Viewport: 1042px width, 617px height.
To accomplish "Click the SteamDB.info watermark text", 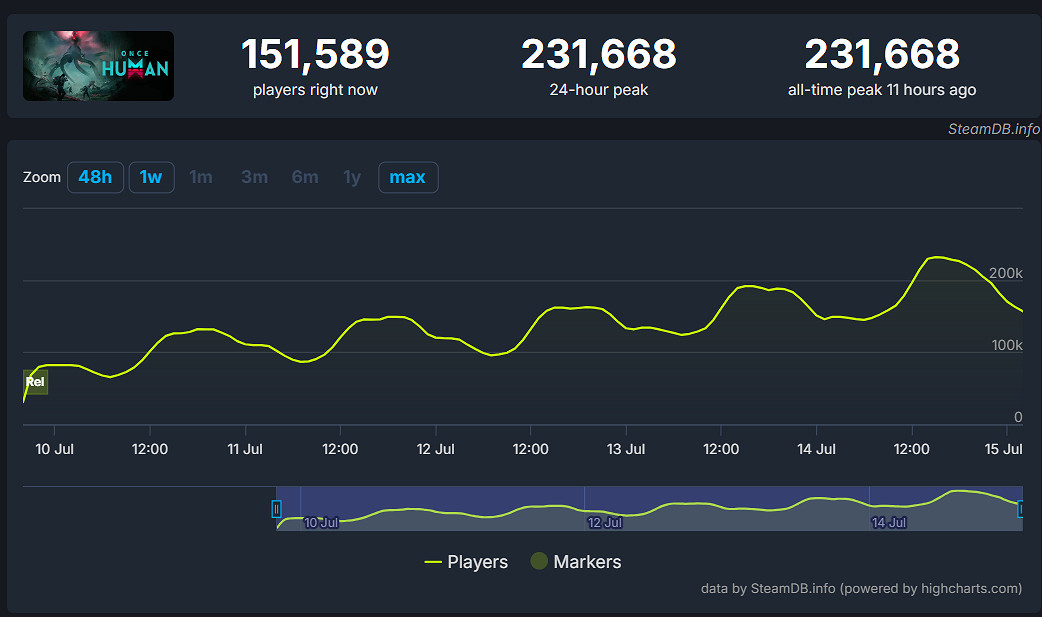I will click(x=993, y=129).
